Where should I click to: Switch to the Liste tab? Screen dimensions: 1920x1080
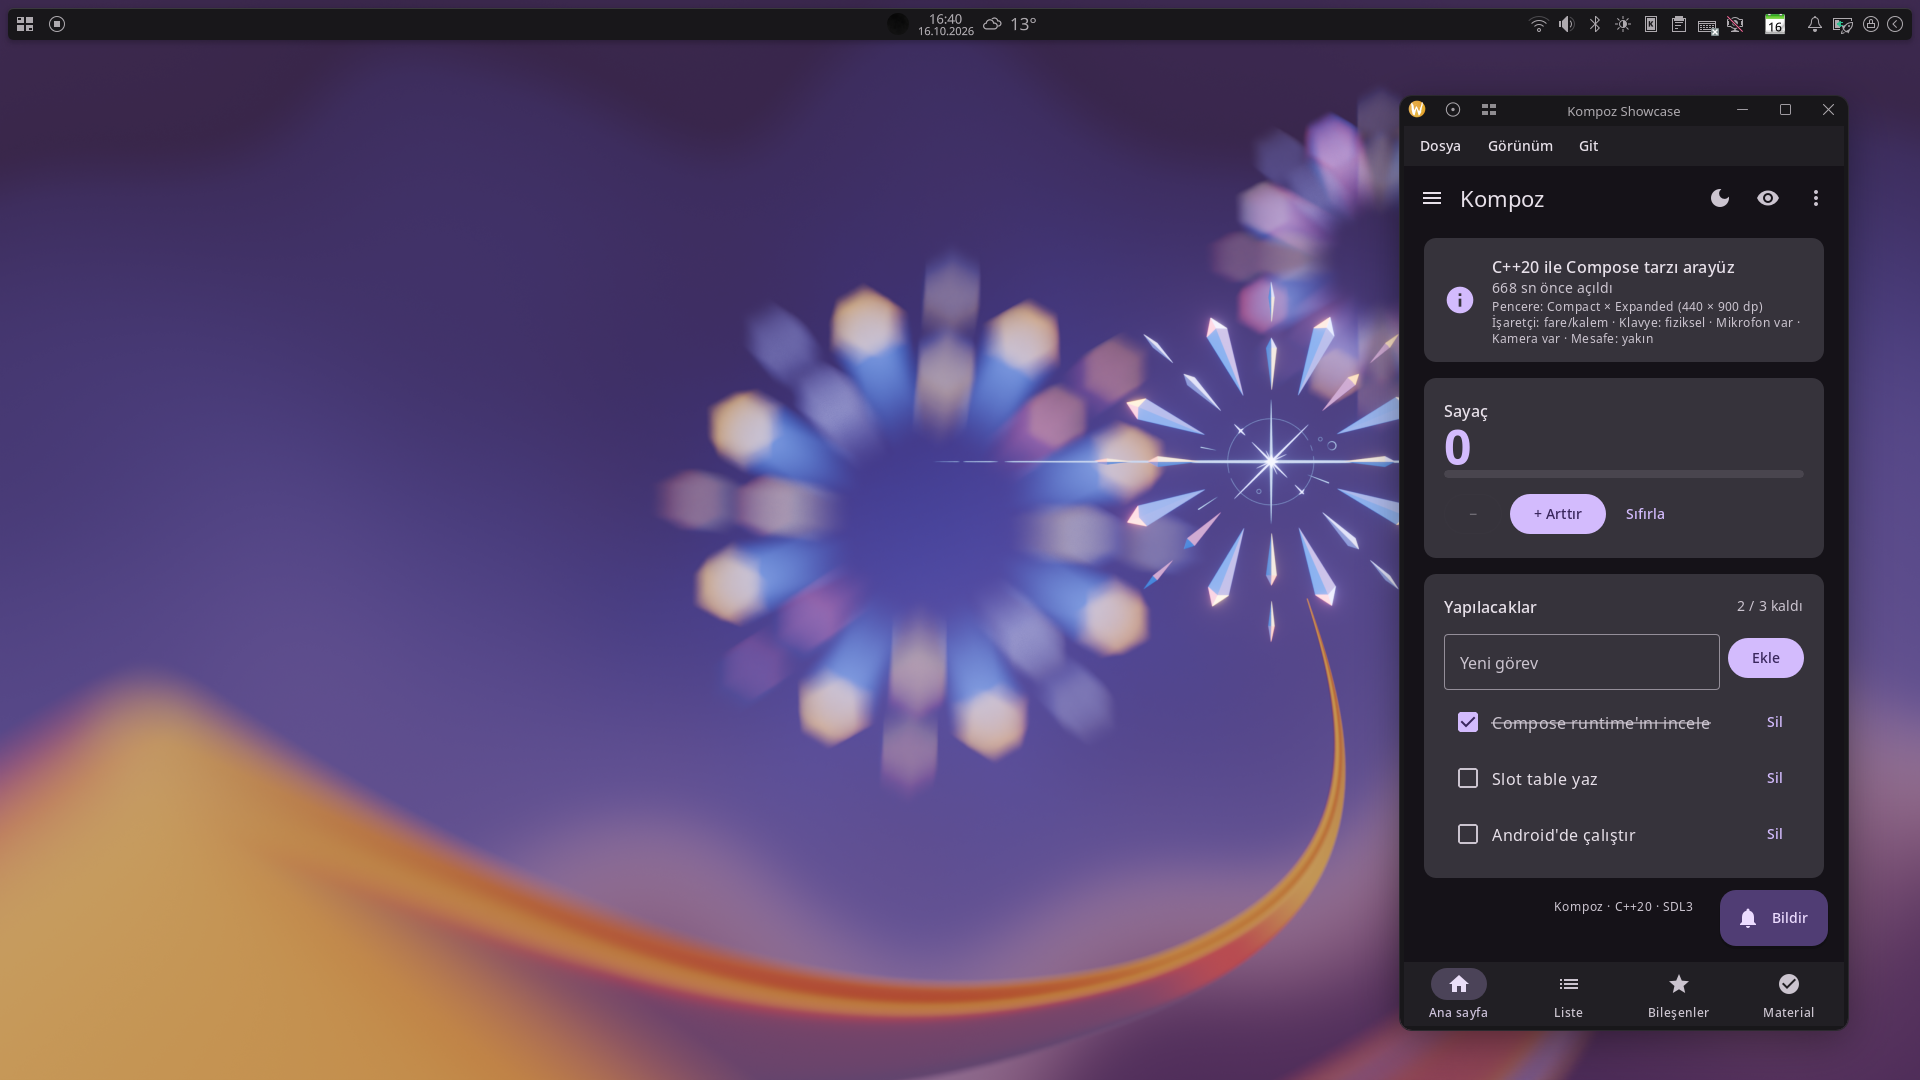point(1569,995)
